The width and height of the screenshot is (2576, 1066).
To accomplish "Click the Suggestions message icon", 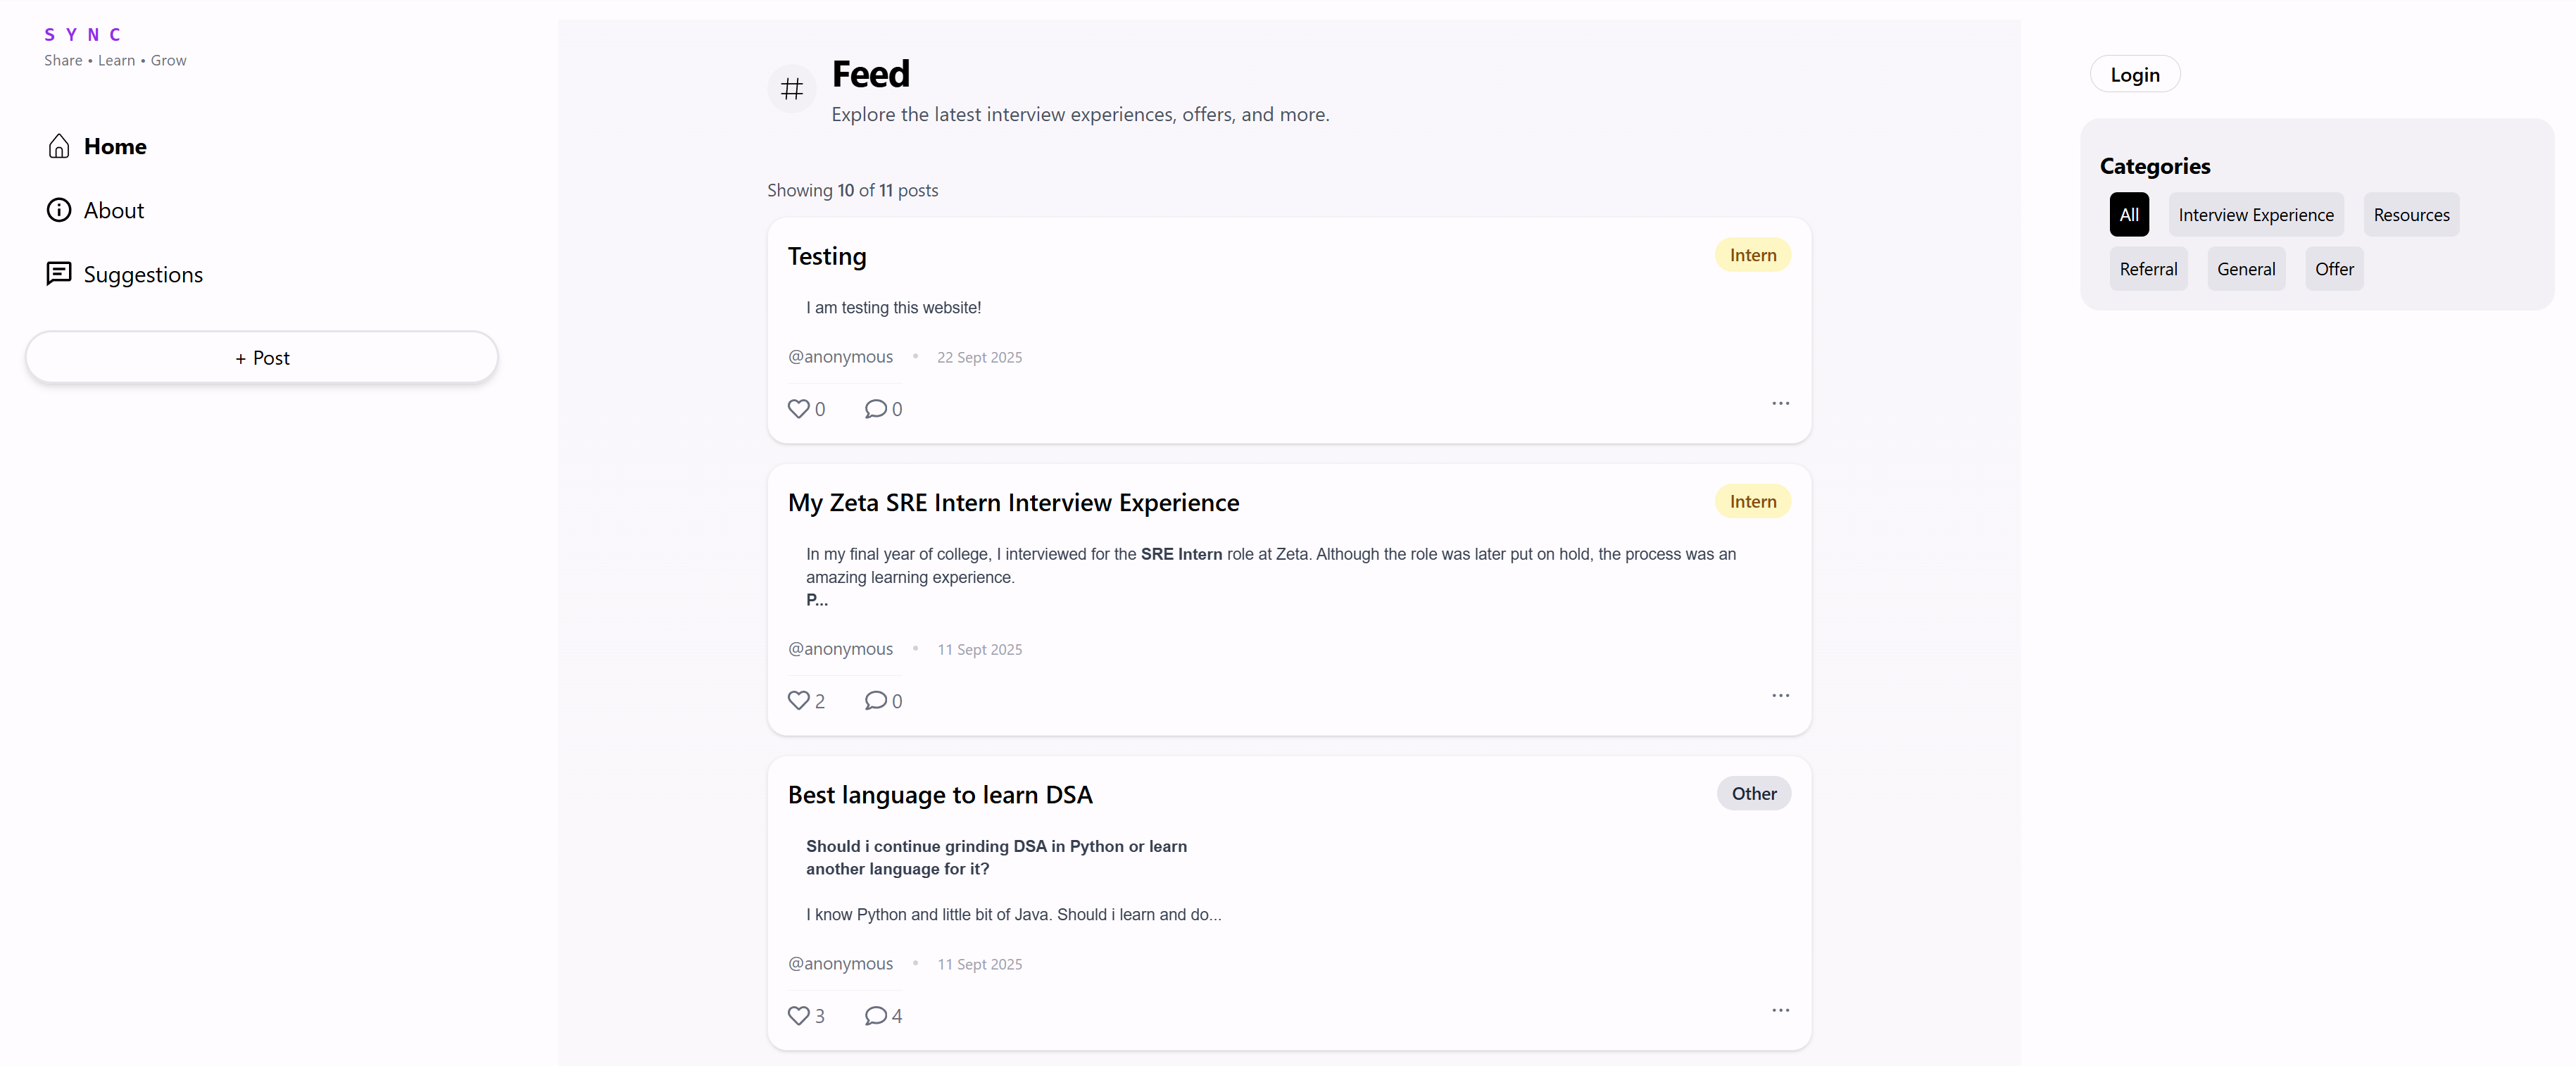I will [x=59, y=274].
